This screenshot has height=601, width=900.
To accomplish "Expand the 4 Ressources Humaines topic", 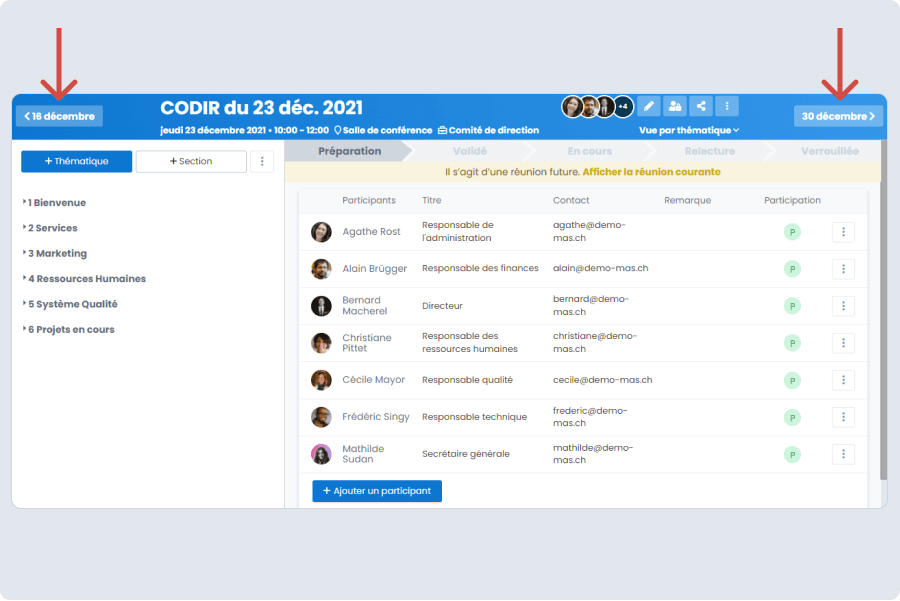I will click(x=86, y=279).
